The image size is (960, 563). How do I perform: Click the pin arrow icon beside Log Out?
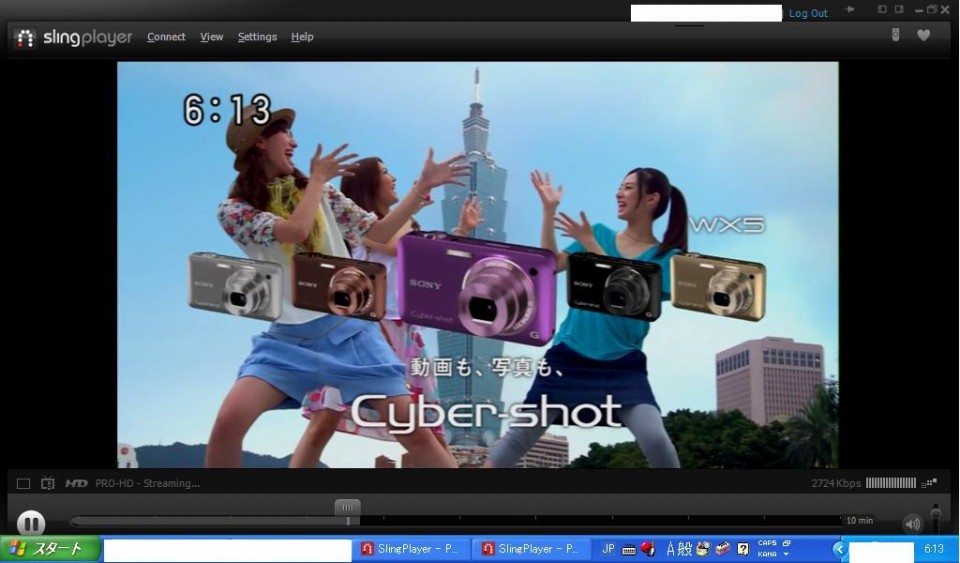click(x=850, y=10)
